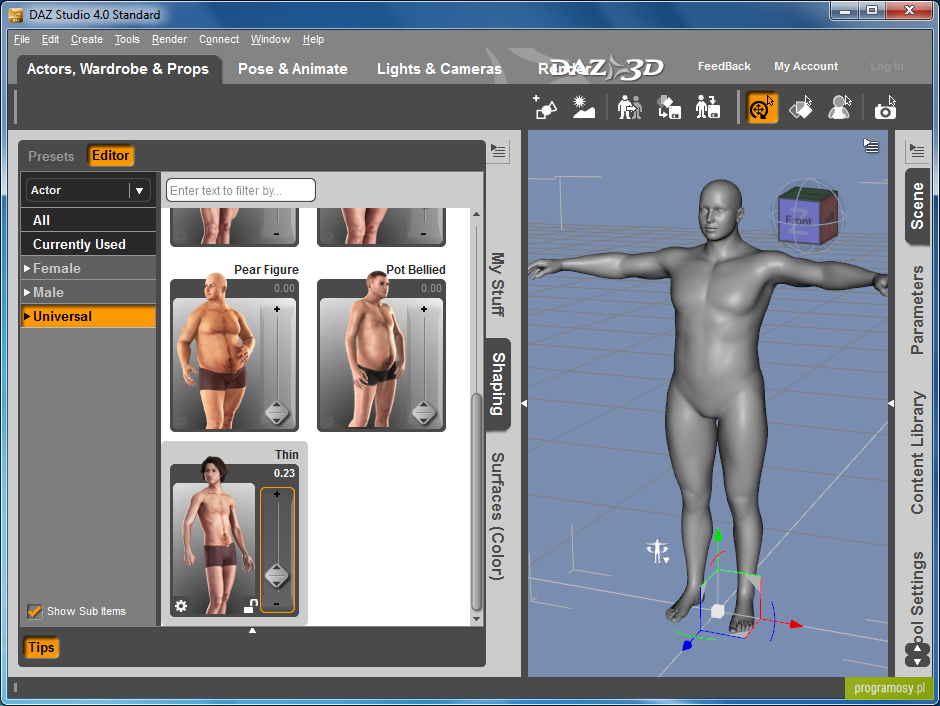940x706 pixels.
Task: Click the figure pose icon in viewport
Action: coord(658,551)
